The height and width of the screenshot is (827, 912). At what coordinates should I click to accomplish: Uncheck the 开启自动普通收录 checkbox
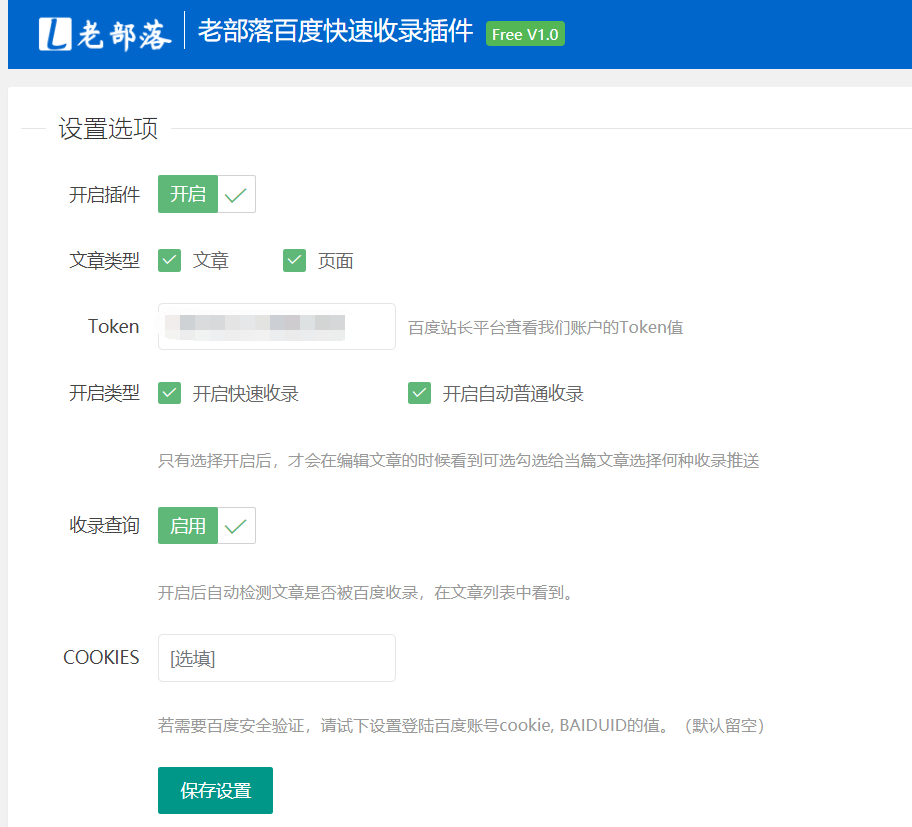point(419,393)
